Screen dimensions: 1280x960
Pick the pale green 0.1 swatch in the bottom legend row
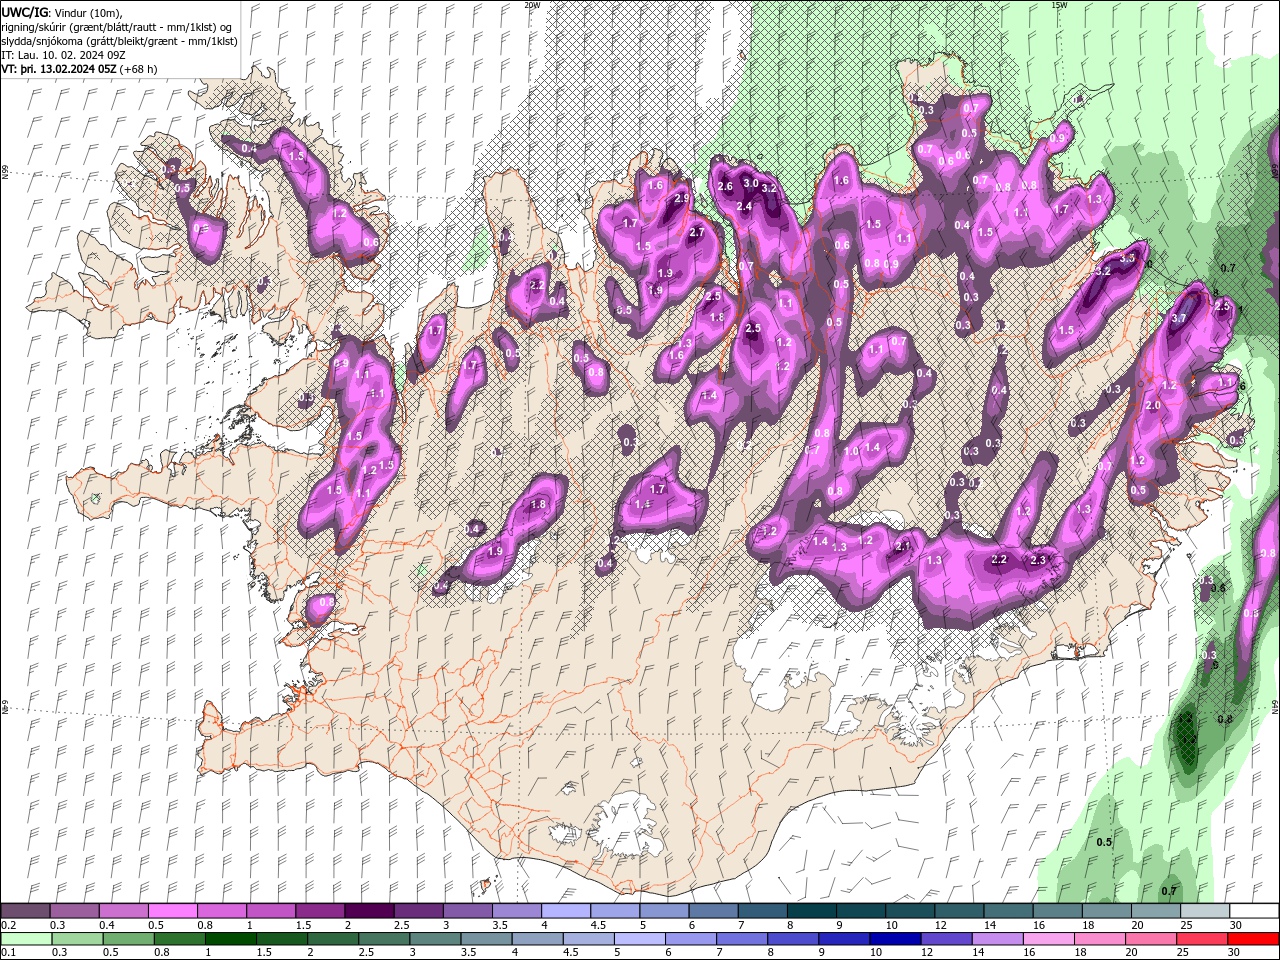(25, 938)
